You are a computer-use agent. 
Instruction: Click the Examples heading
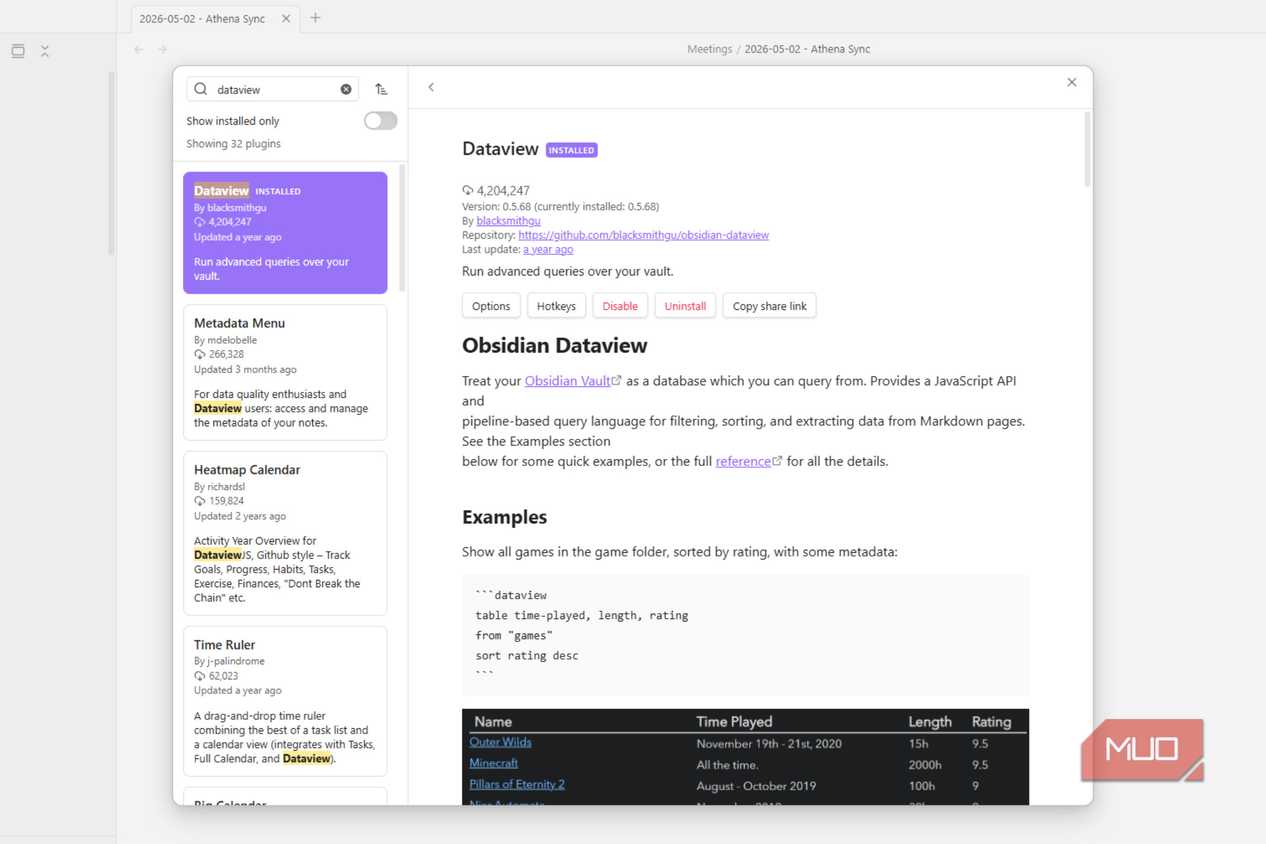click(x=504, y=517)
